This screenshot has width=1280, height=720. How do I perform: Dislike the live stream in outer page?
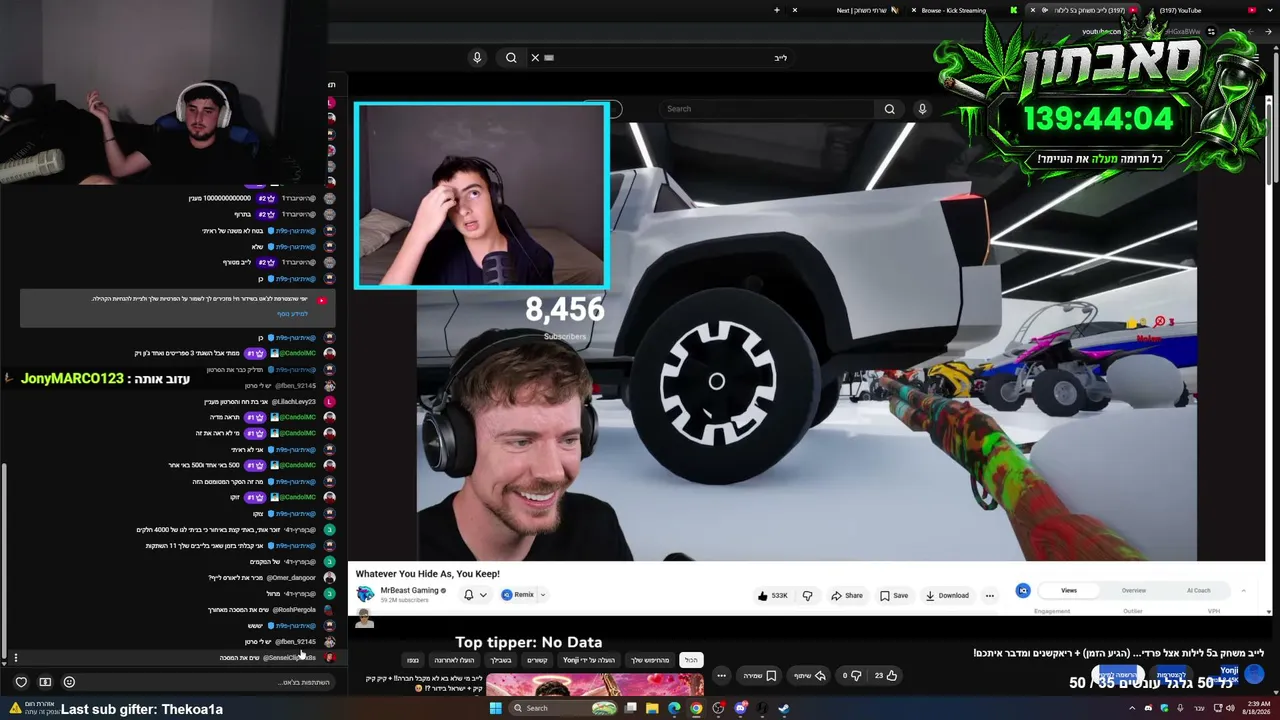coord(851,675)
